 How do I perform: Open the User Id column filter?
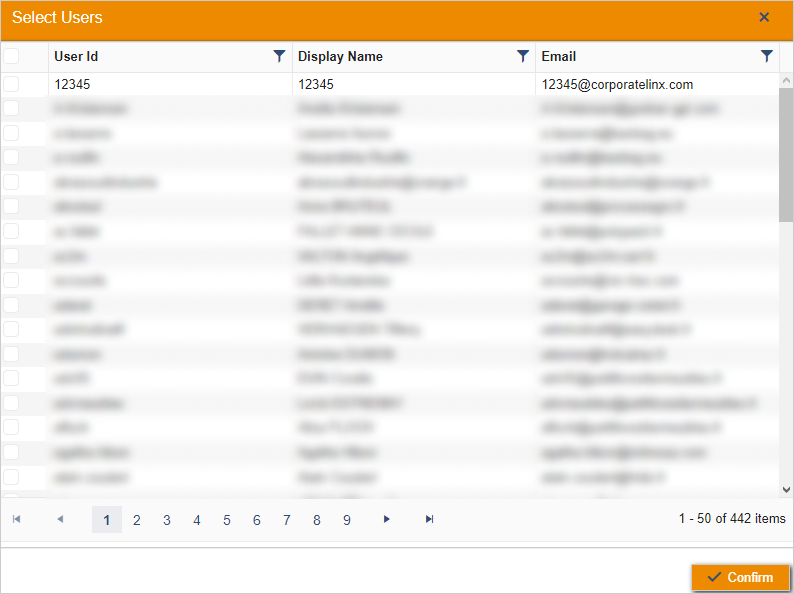pos(279,57)
